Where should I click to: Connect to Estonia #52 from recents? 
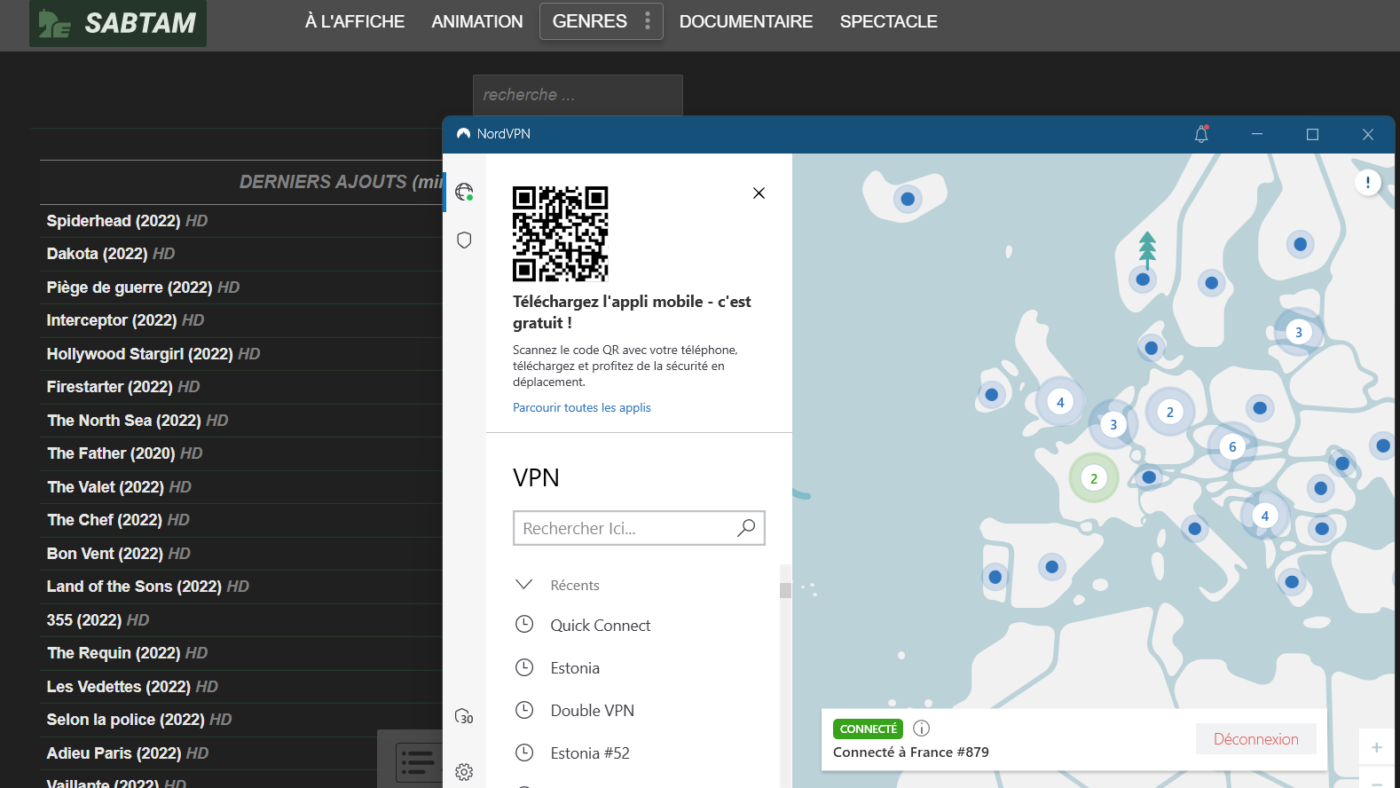[x=590, y=753]
